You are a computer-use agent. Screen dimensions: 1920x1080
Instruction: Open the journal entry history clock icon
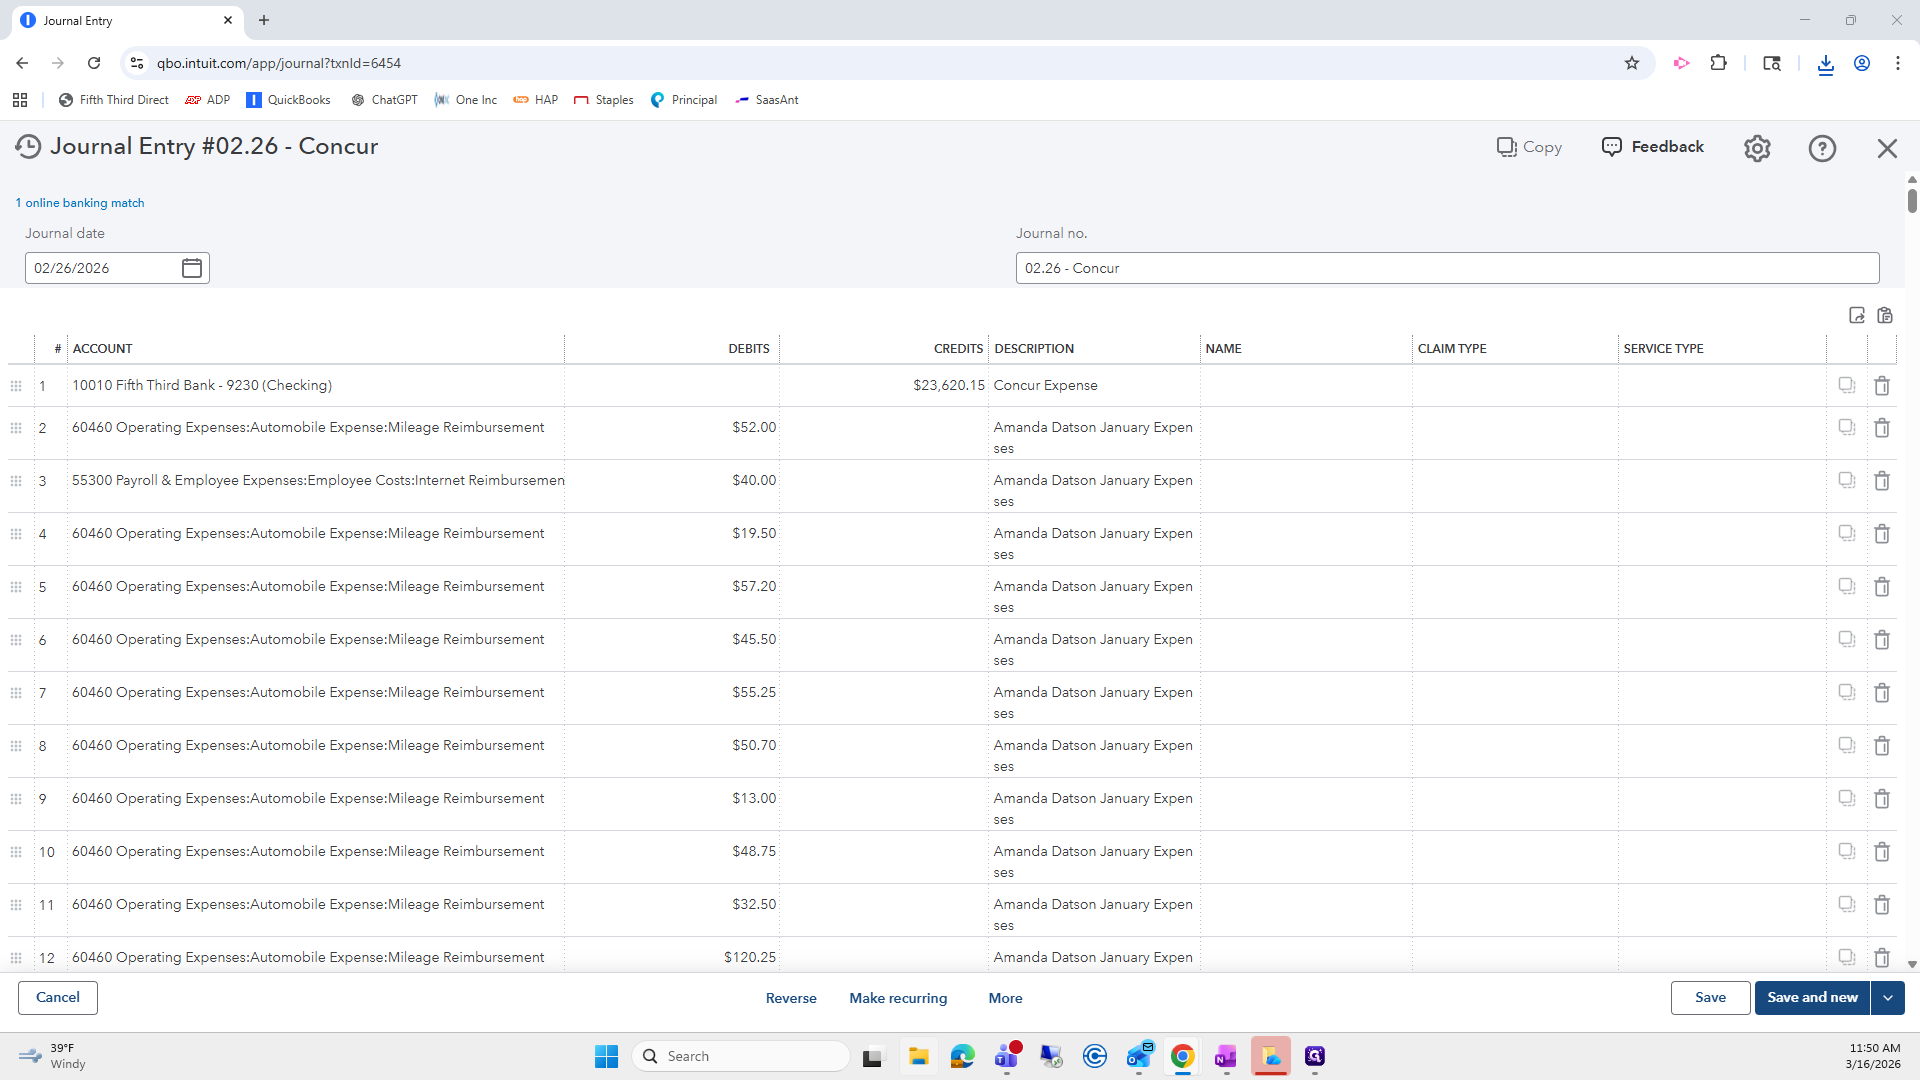click(x=28, y=147)
